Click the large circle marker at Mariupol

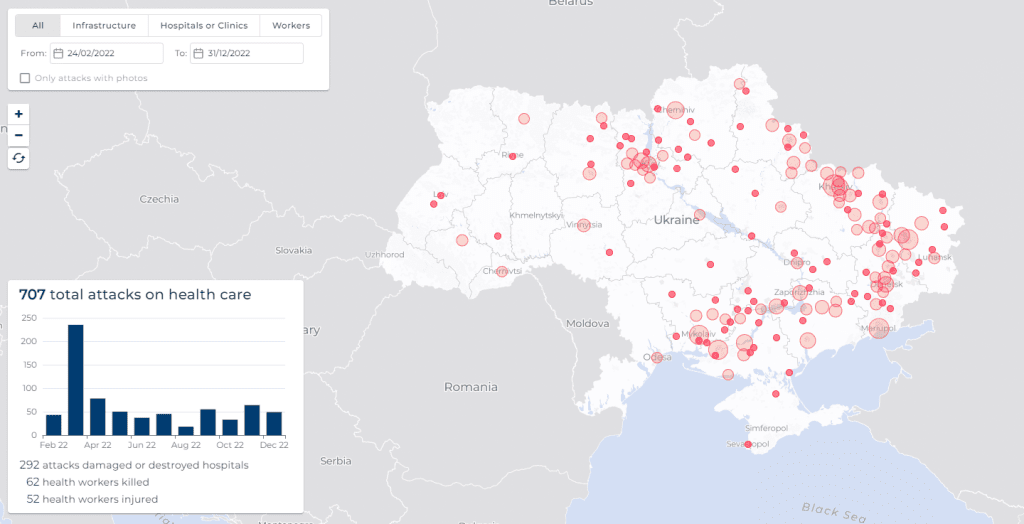pos(878,328)
